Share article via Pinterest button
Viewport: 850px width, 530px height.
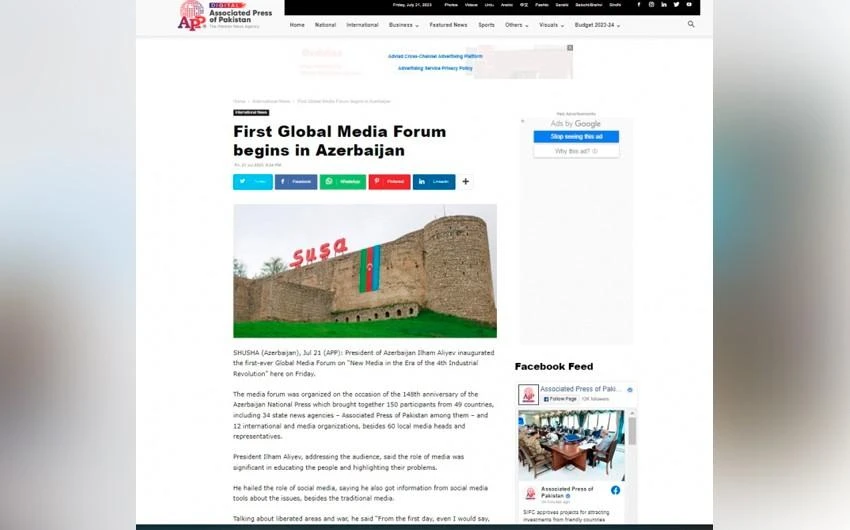(x=389, y=182)
